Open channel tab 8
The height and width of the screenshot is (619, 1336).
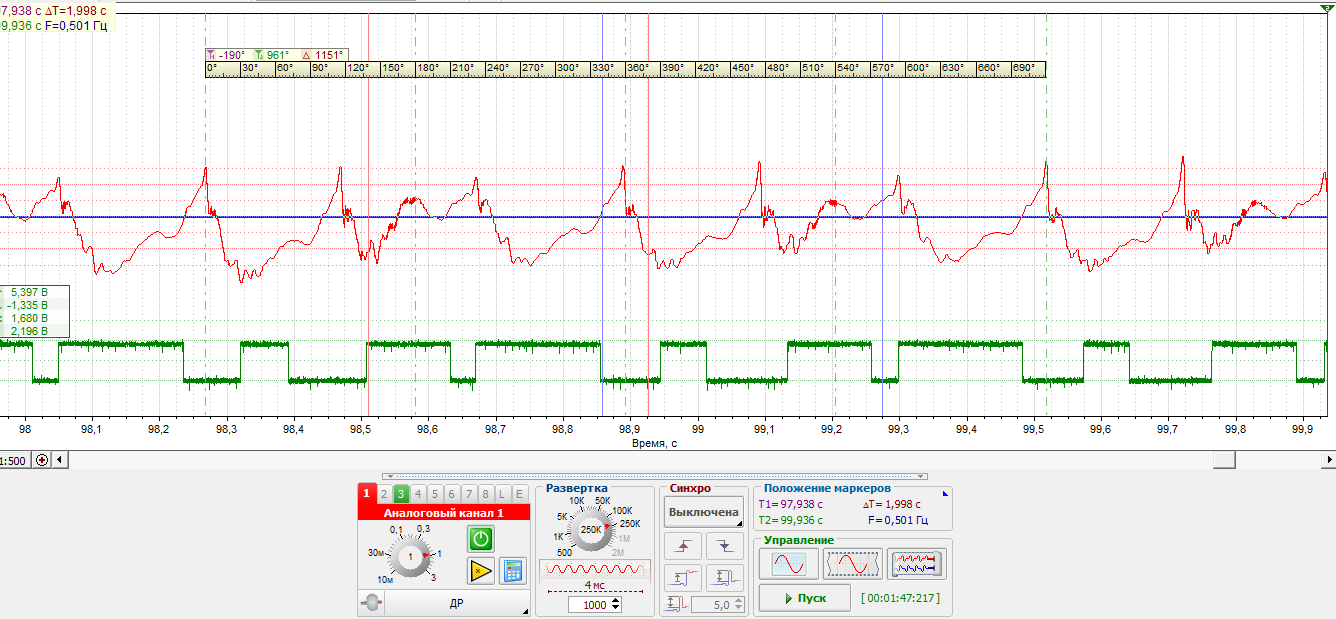(486, 493)
